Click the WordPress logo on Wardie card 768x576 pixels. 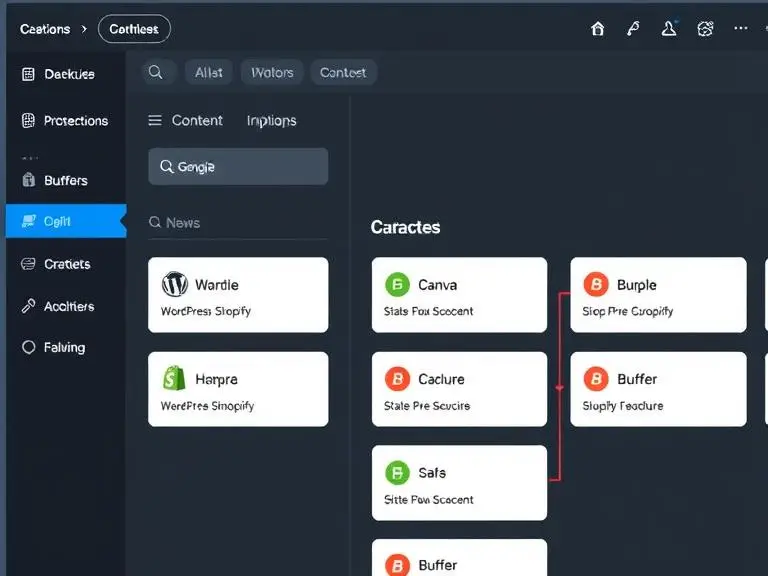point(175,284)
